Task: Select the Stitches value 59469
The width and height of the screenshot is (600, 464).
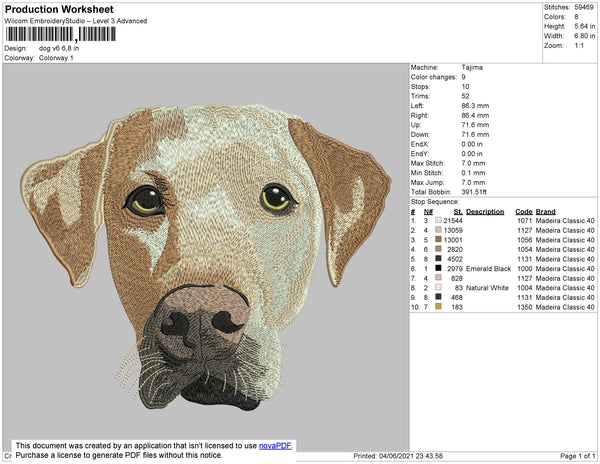Action: [x=584, y=7]
